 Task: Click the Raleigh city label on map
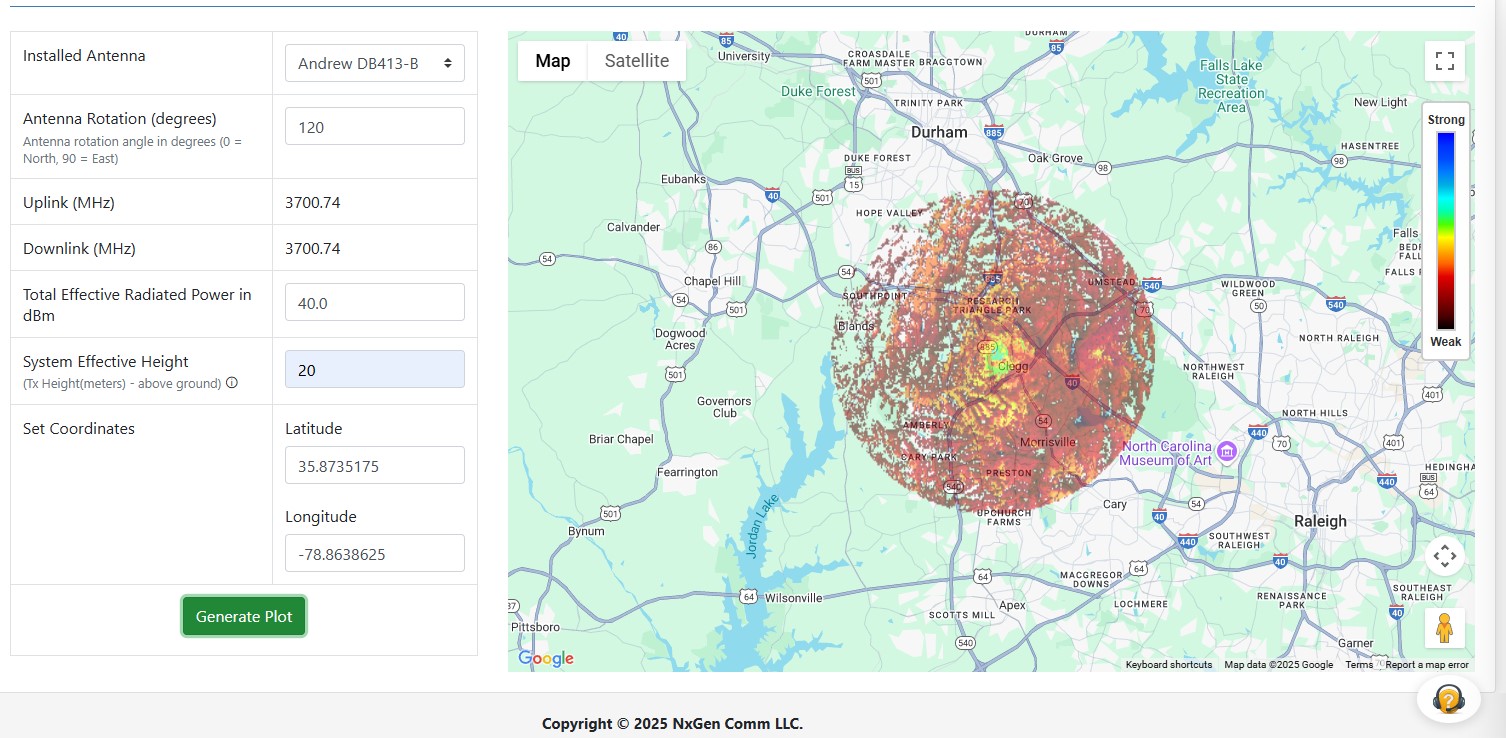tap(1320, 521)
